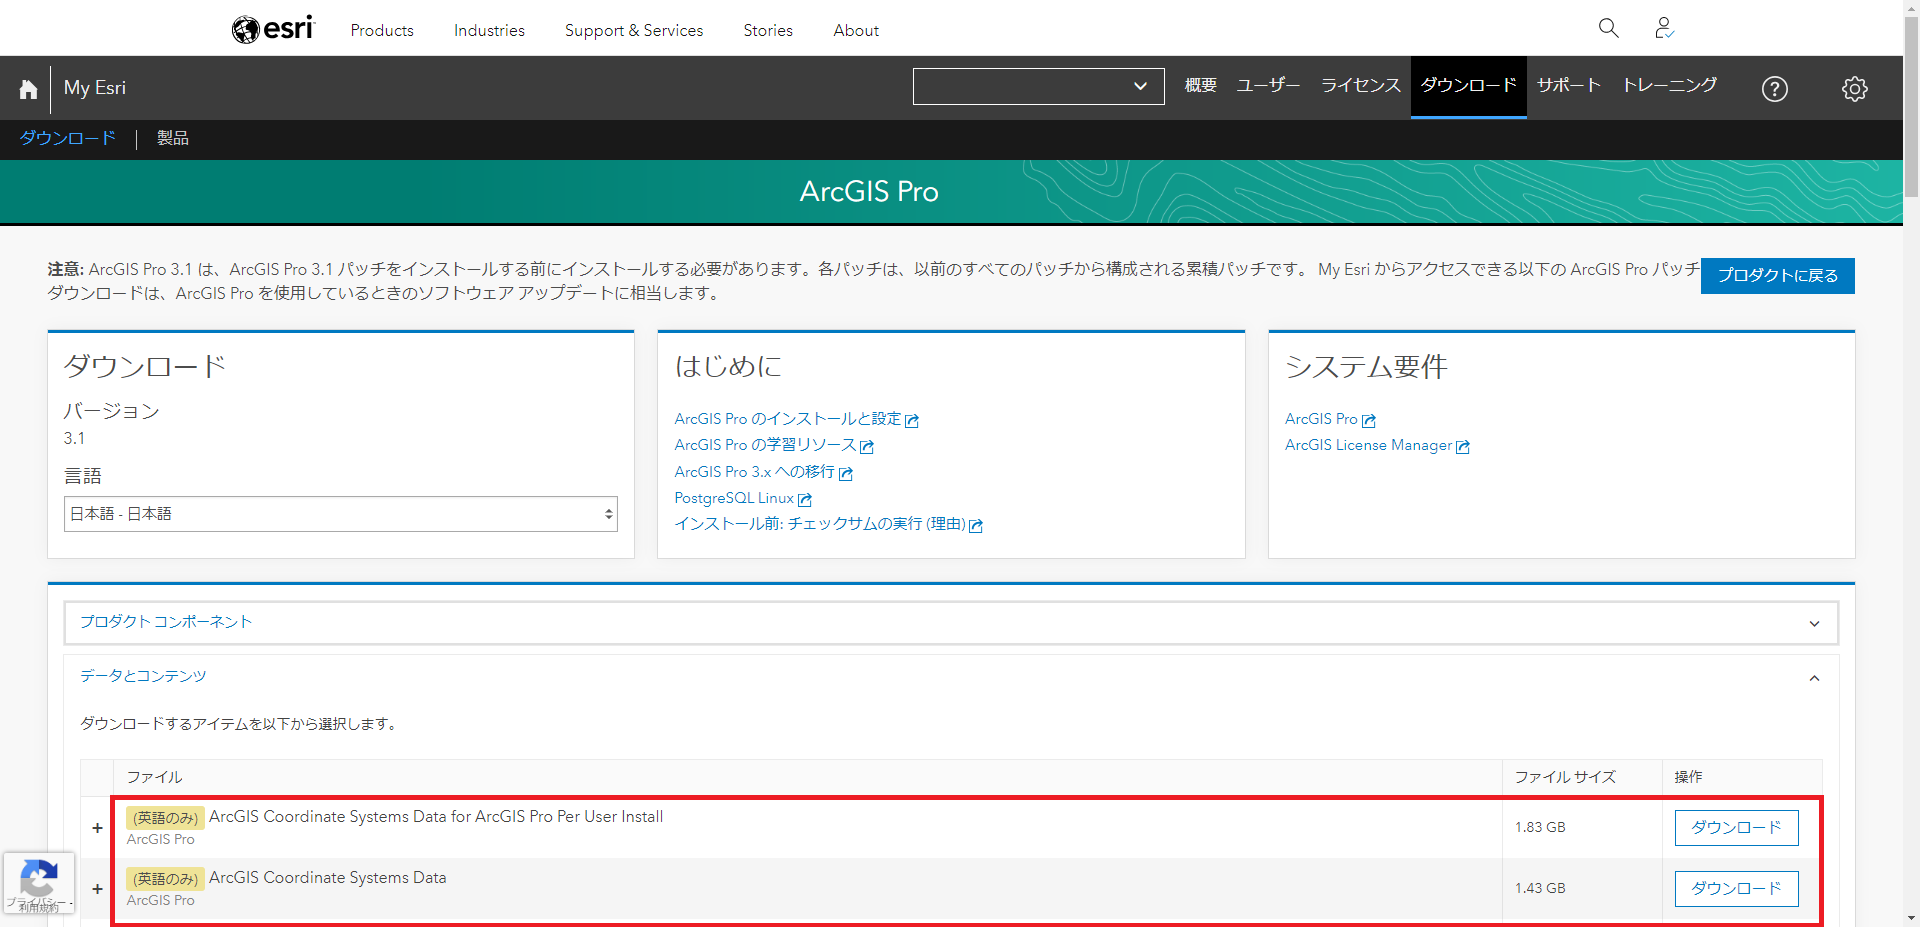
Task: Go to My Esri home icon
Action: [x=28, y=88]
